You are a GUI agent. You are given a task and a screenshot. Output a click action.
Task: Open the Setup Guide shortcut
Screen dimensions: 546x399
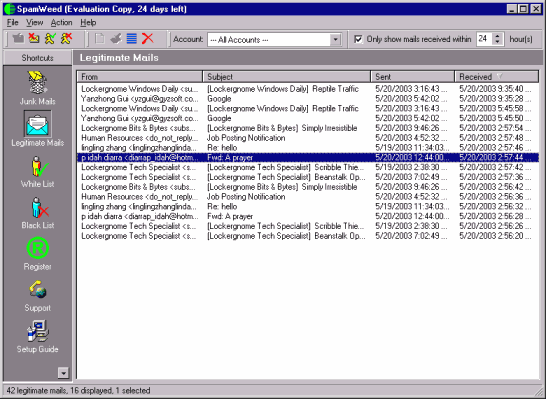pyautogui.click(x=38, y=337)
